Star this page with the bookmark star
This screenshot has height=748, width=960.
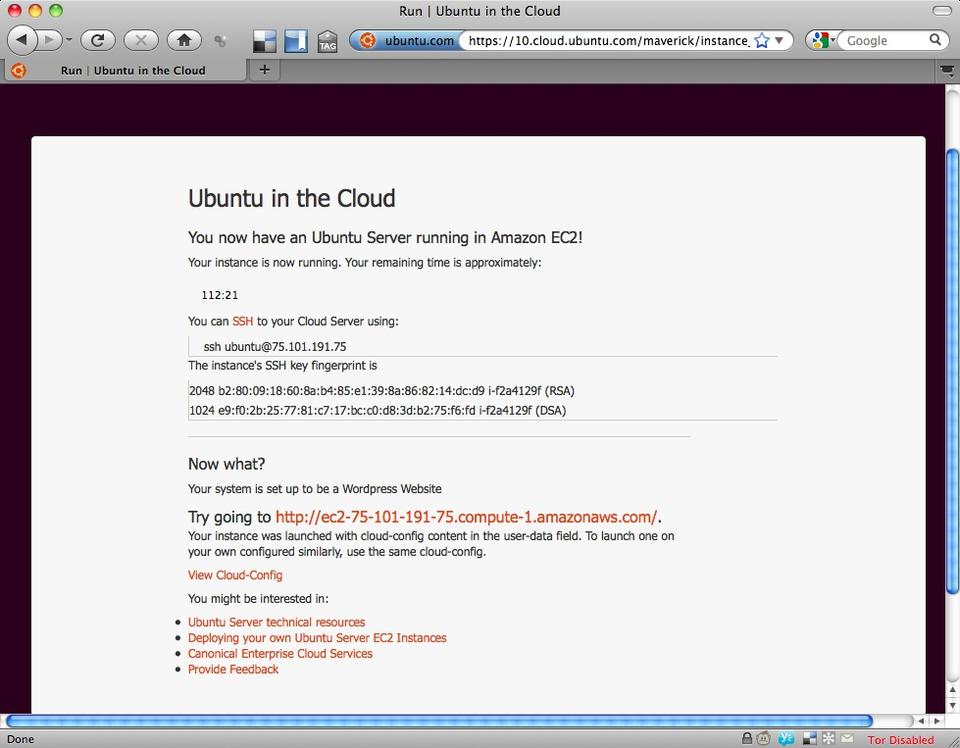(762, 41)
